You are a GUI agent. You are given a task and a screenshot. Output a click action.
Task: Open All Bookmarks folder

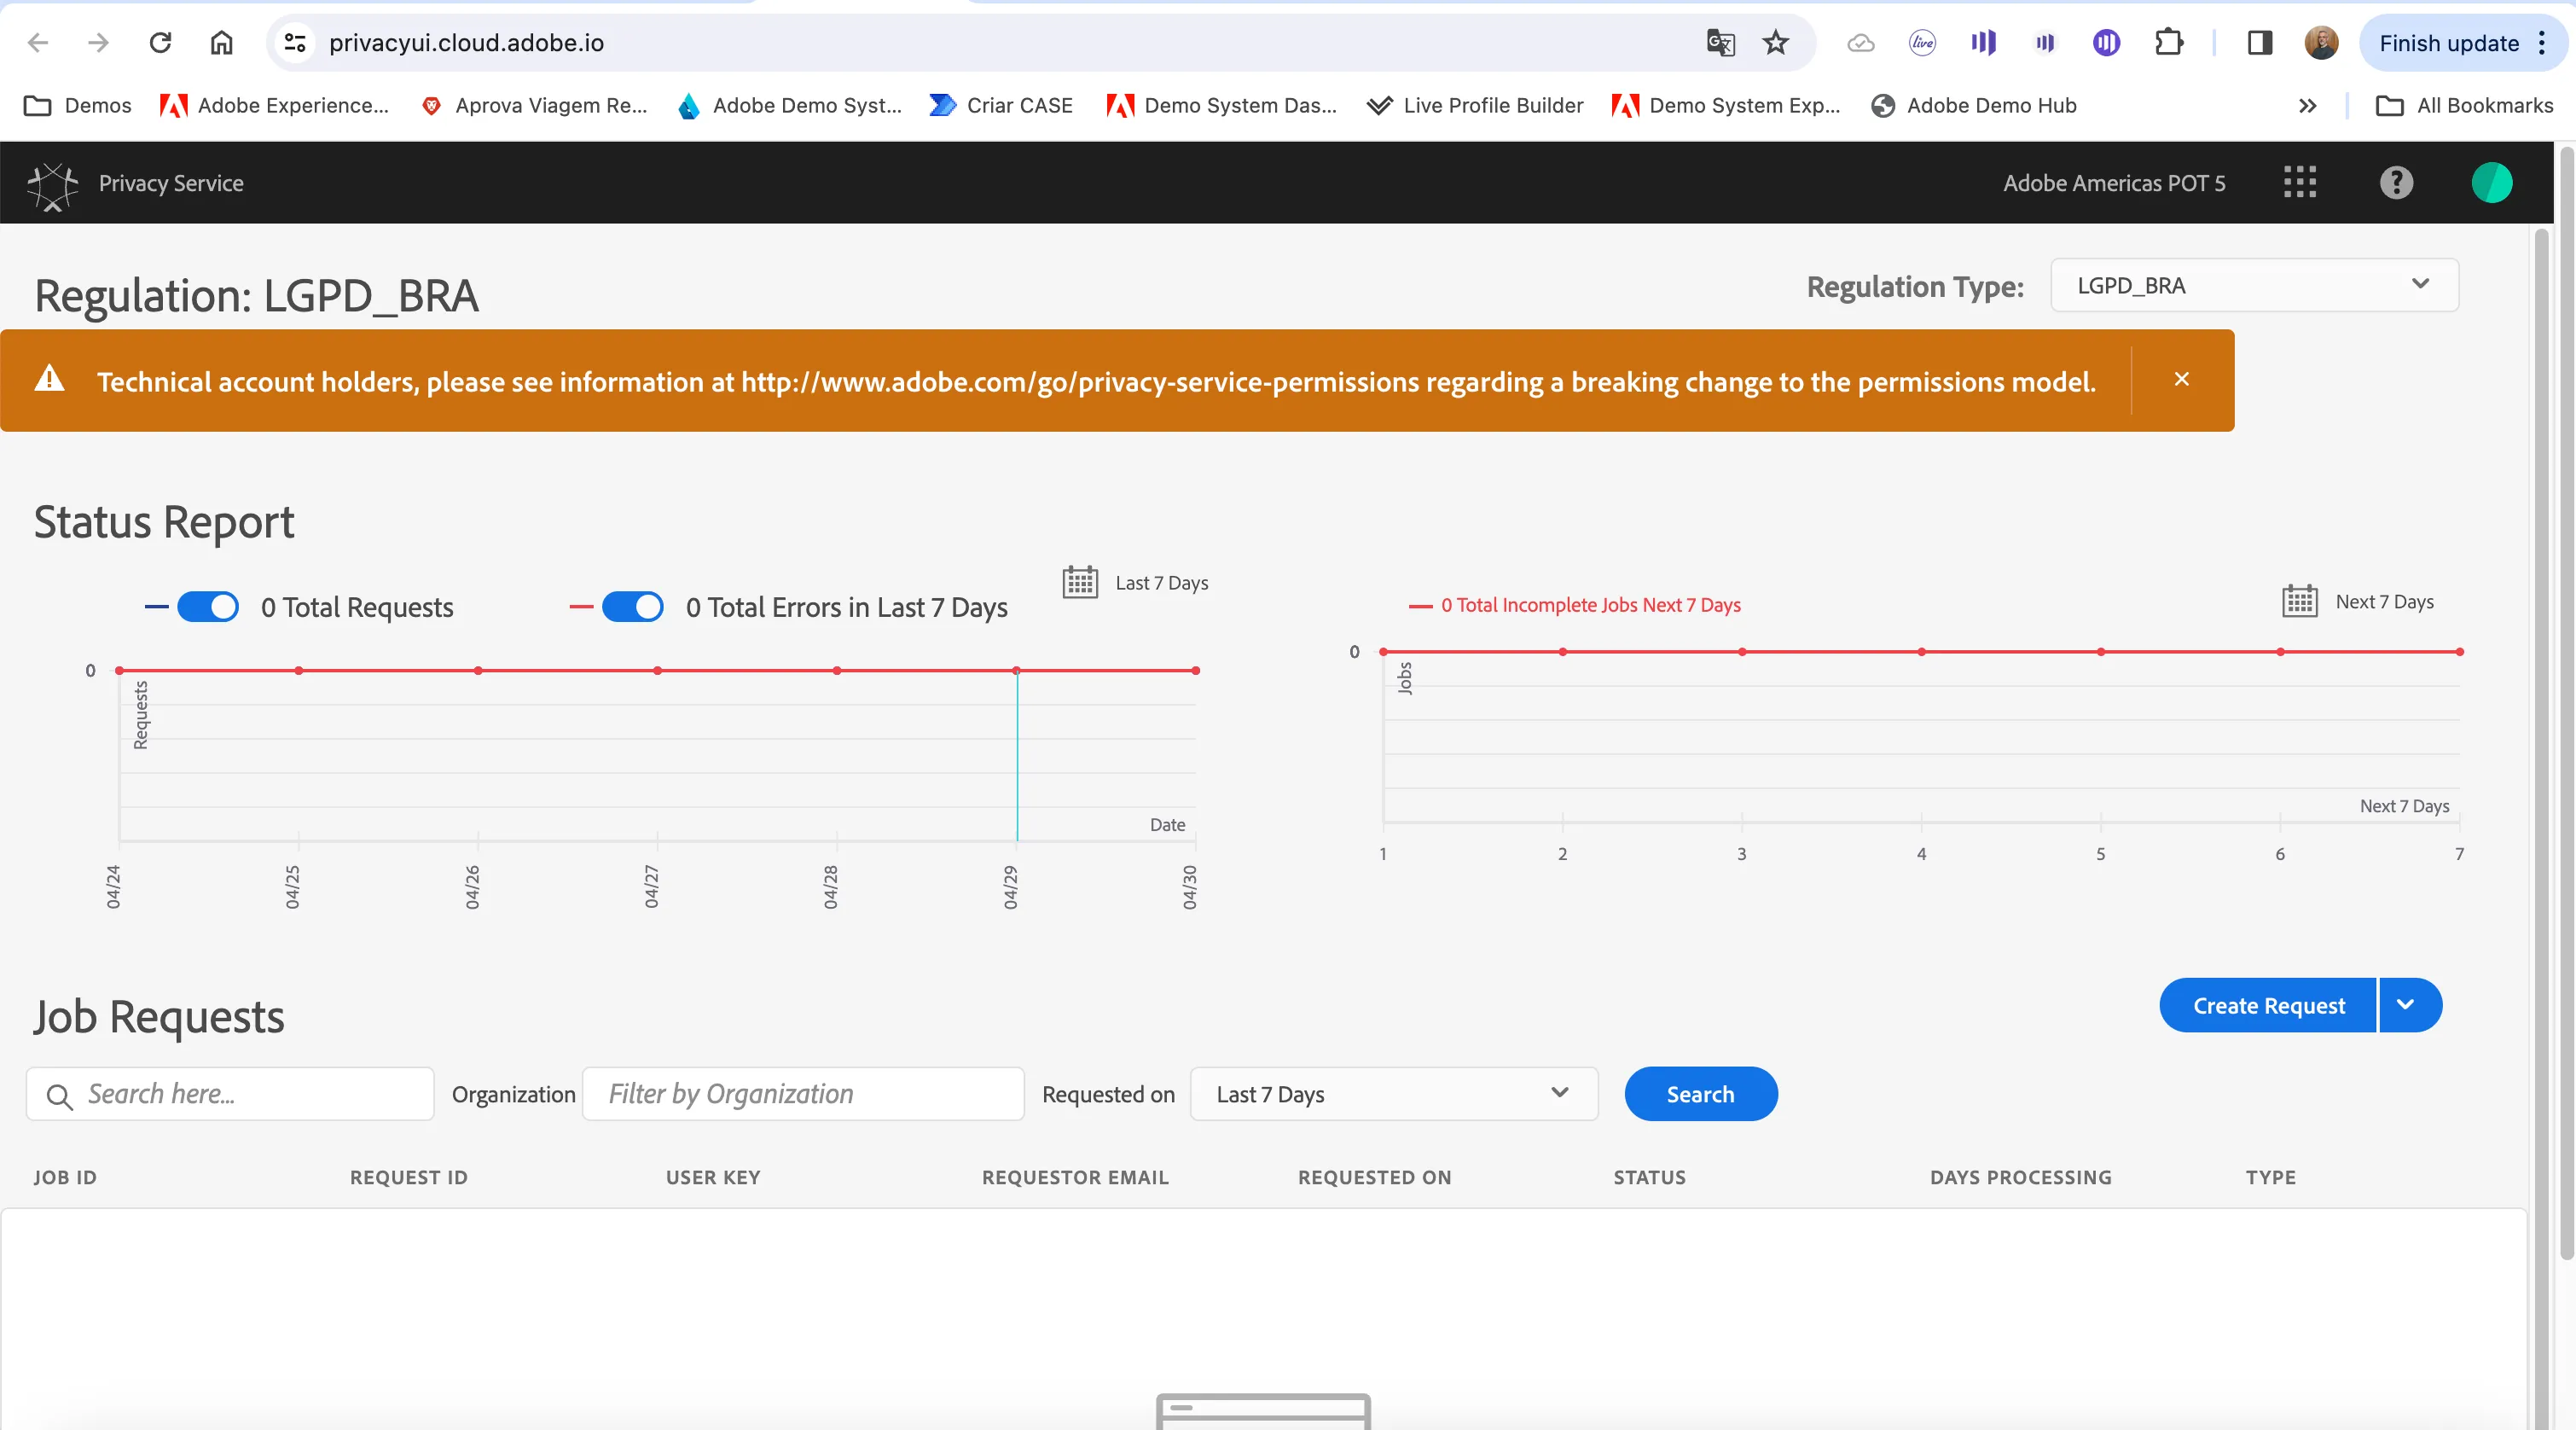[2465, 105]
